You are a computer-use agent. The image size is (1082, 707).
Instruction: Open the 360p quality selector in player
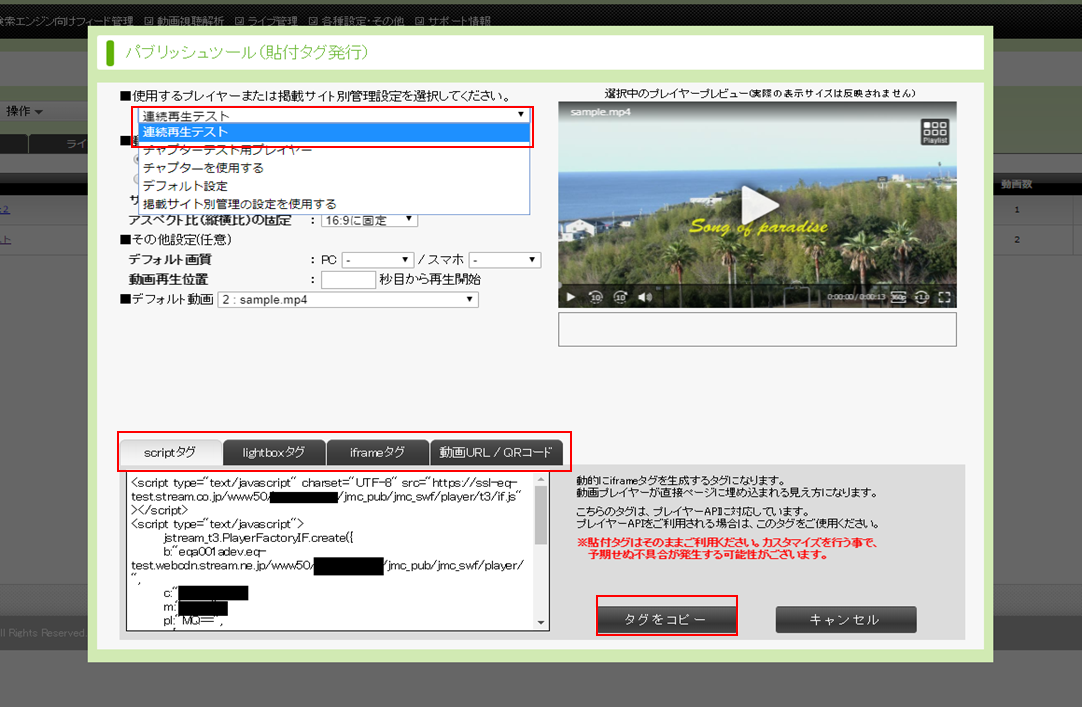pos(898,297)
